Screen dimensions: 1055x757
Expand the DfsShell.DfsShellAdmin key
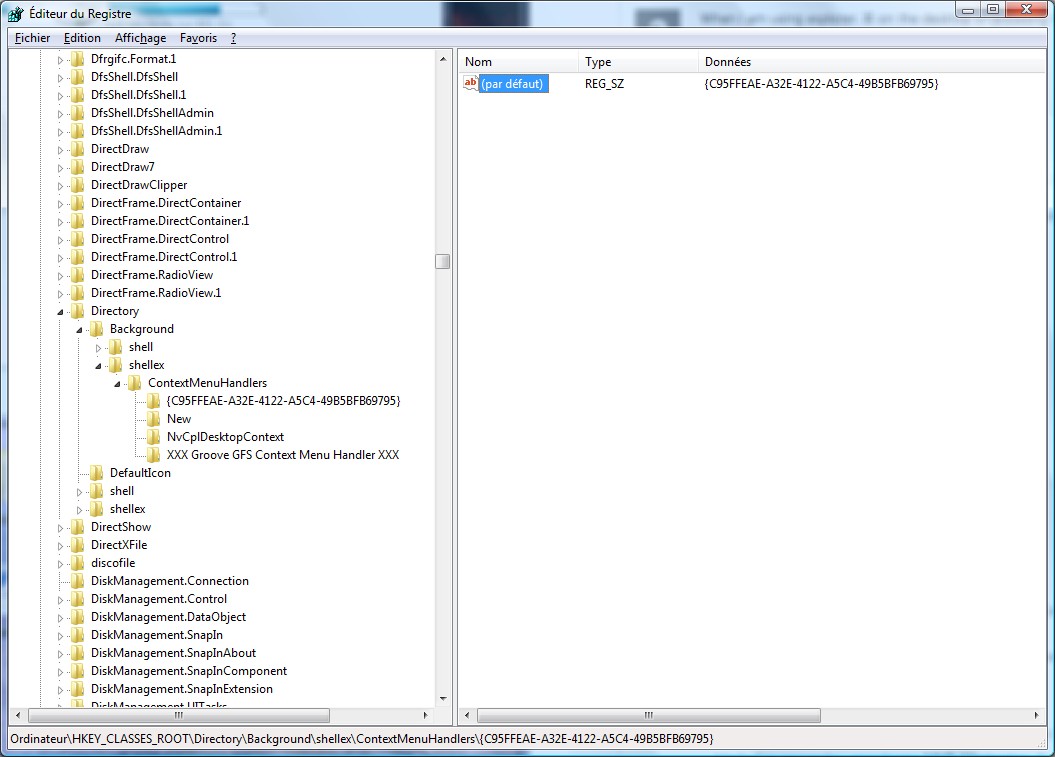(61, 114)
